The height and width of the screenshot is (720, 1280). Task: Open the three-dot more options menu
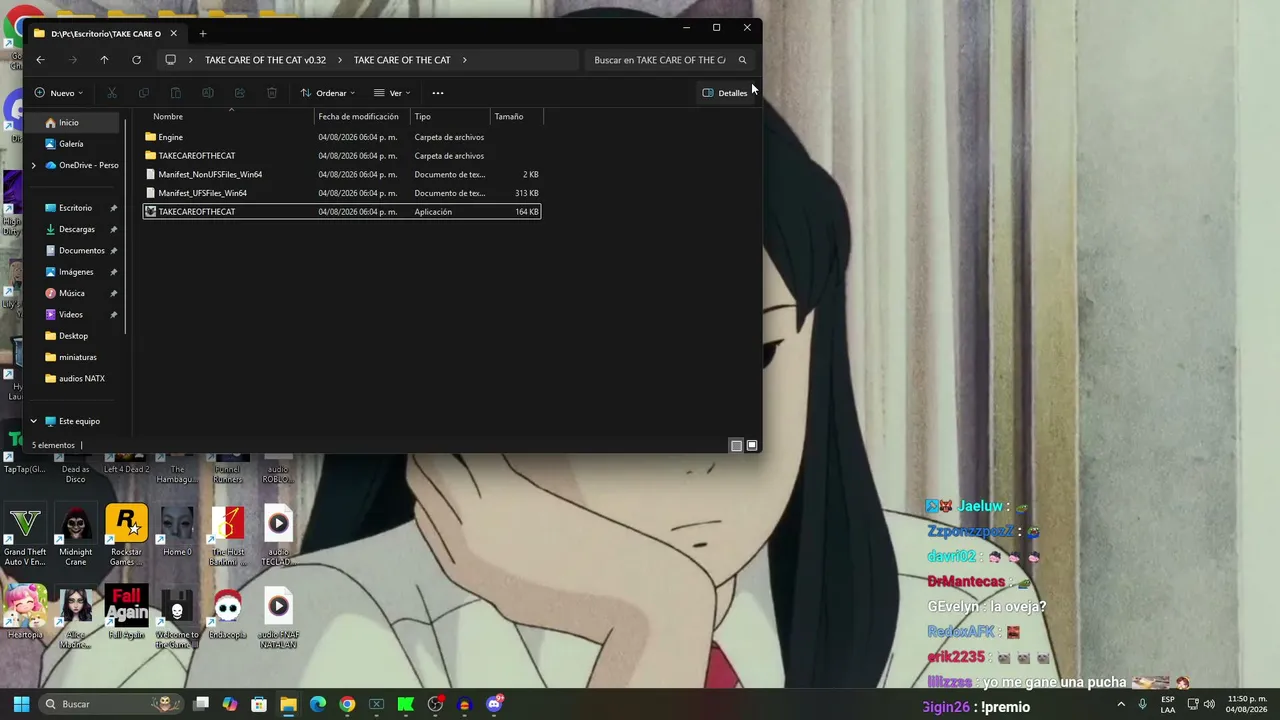tap(438, 93)
